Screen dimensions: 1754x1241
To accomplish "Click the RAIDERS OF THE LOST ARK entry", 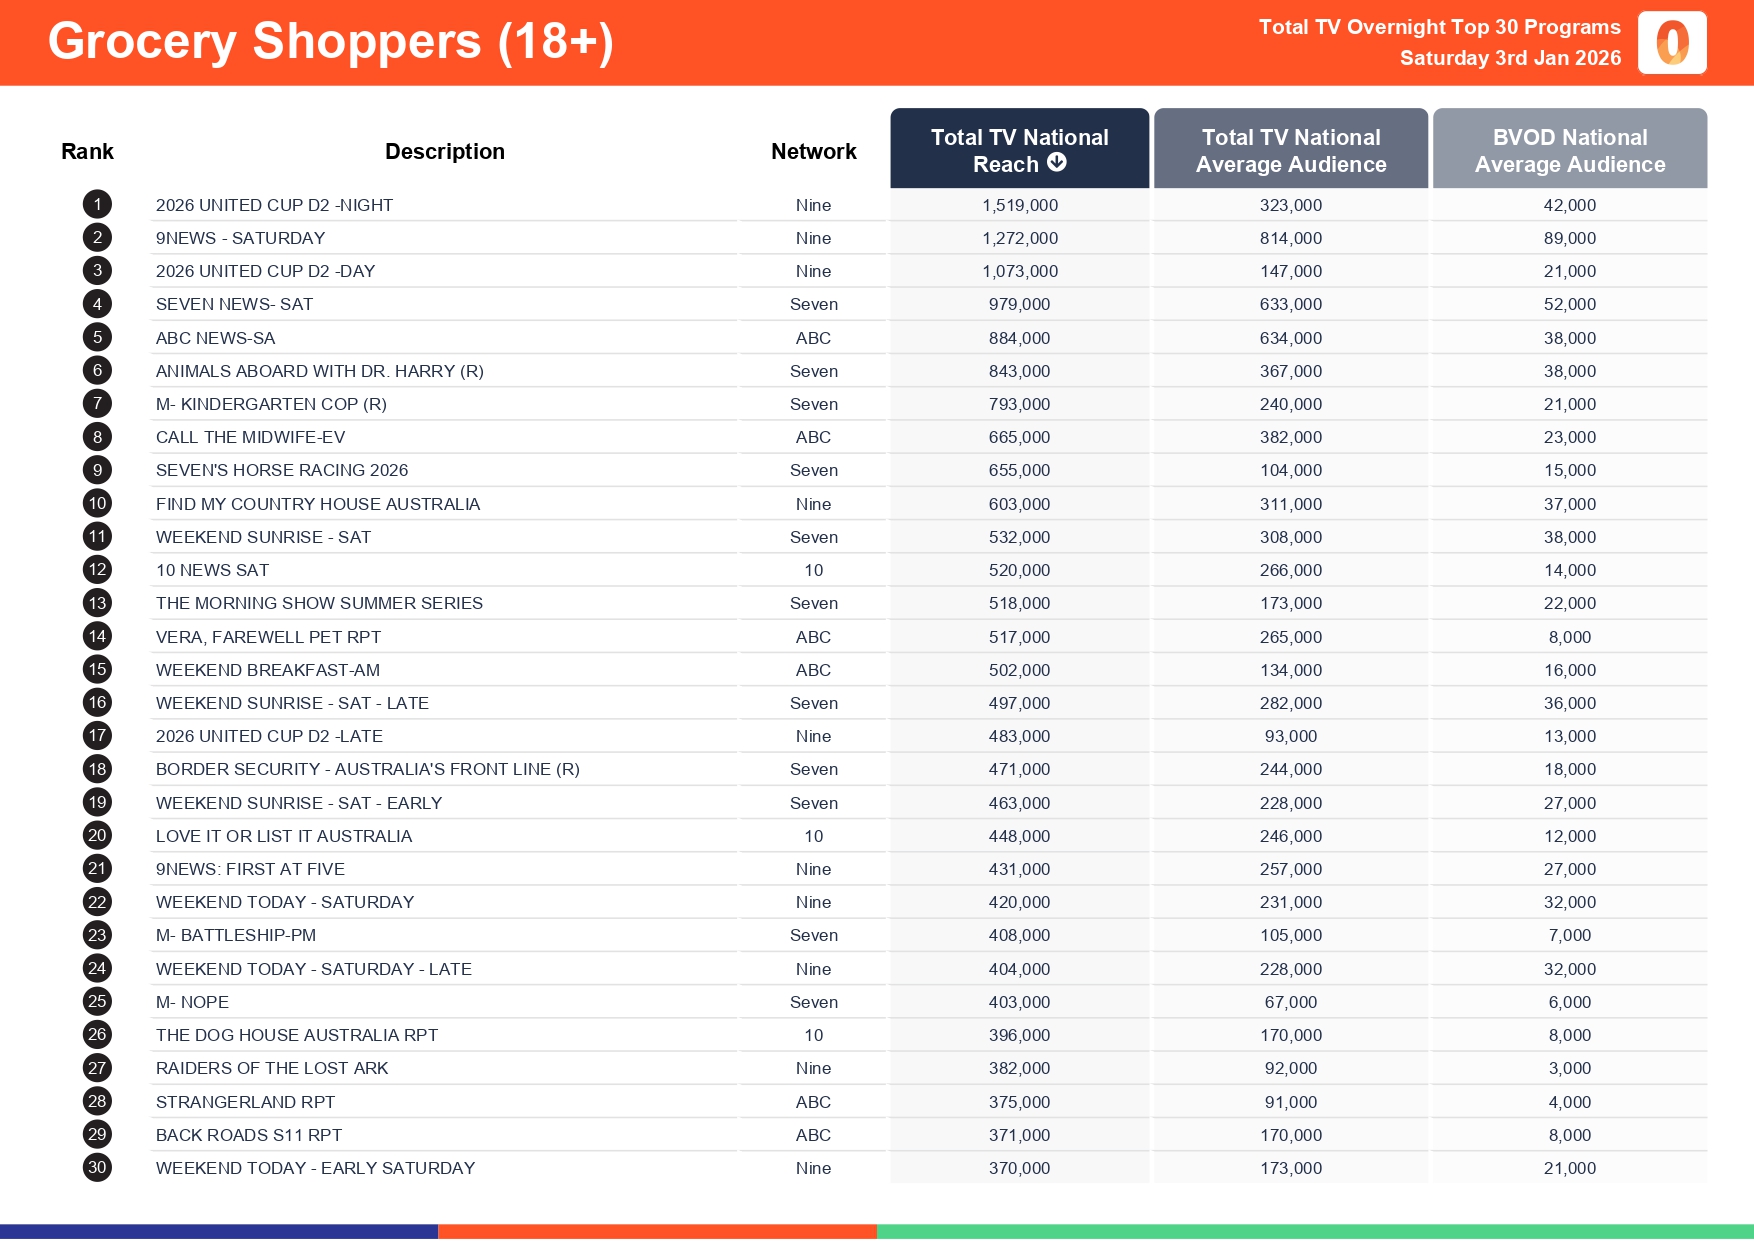I will point(271,1068).
